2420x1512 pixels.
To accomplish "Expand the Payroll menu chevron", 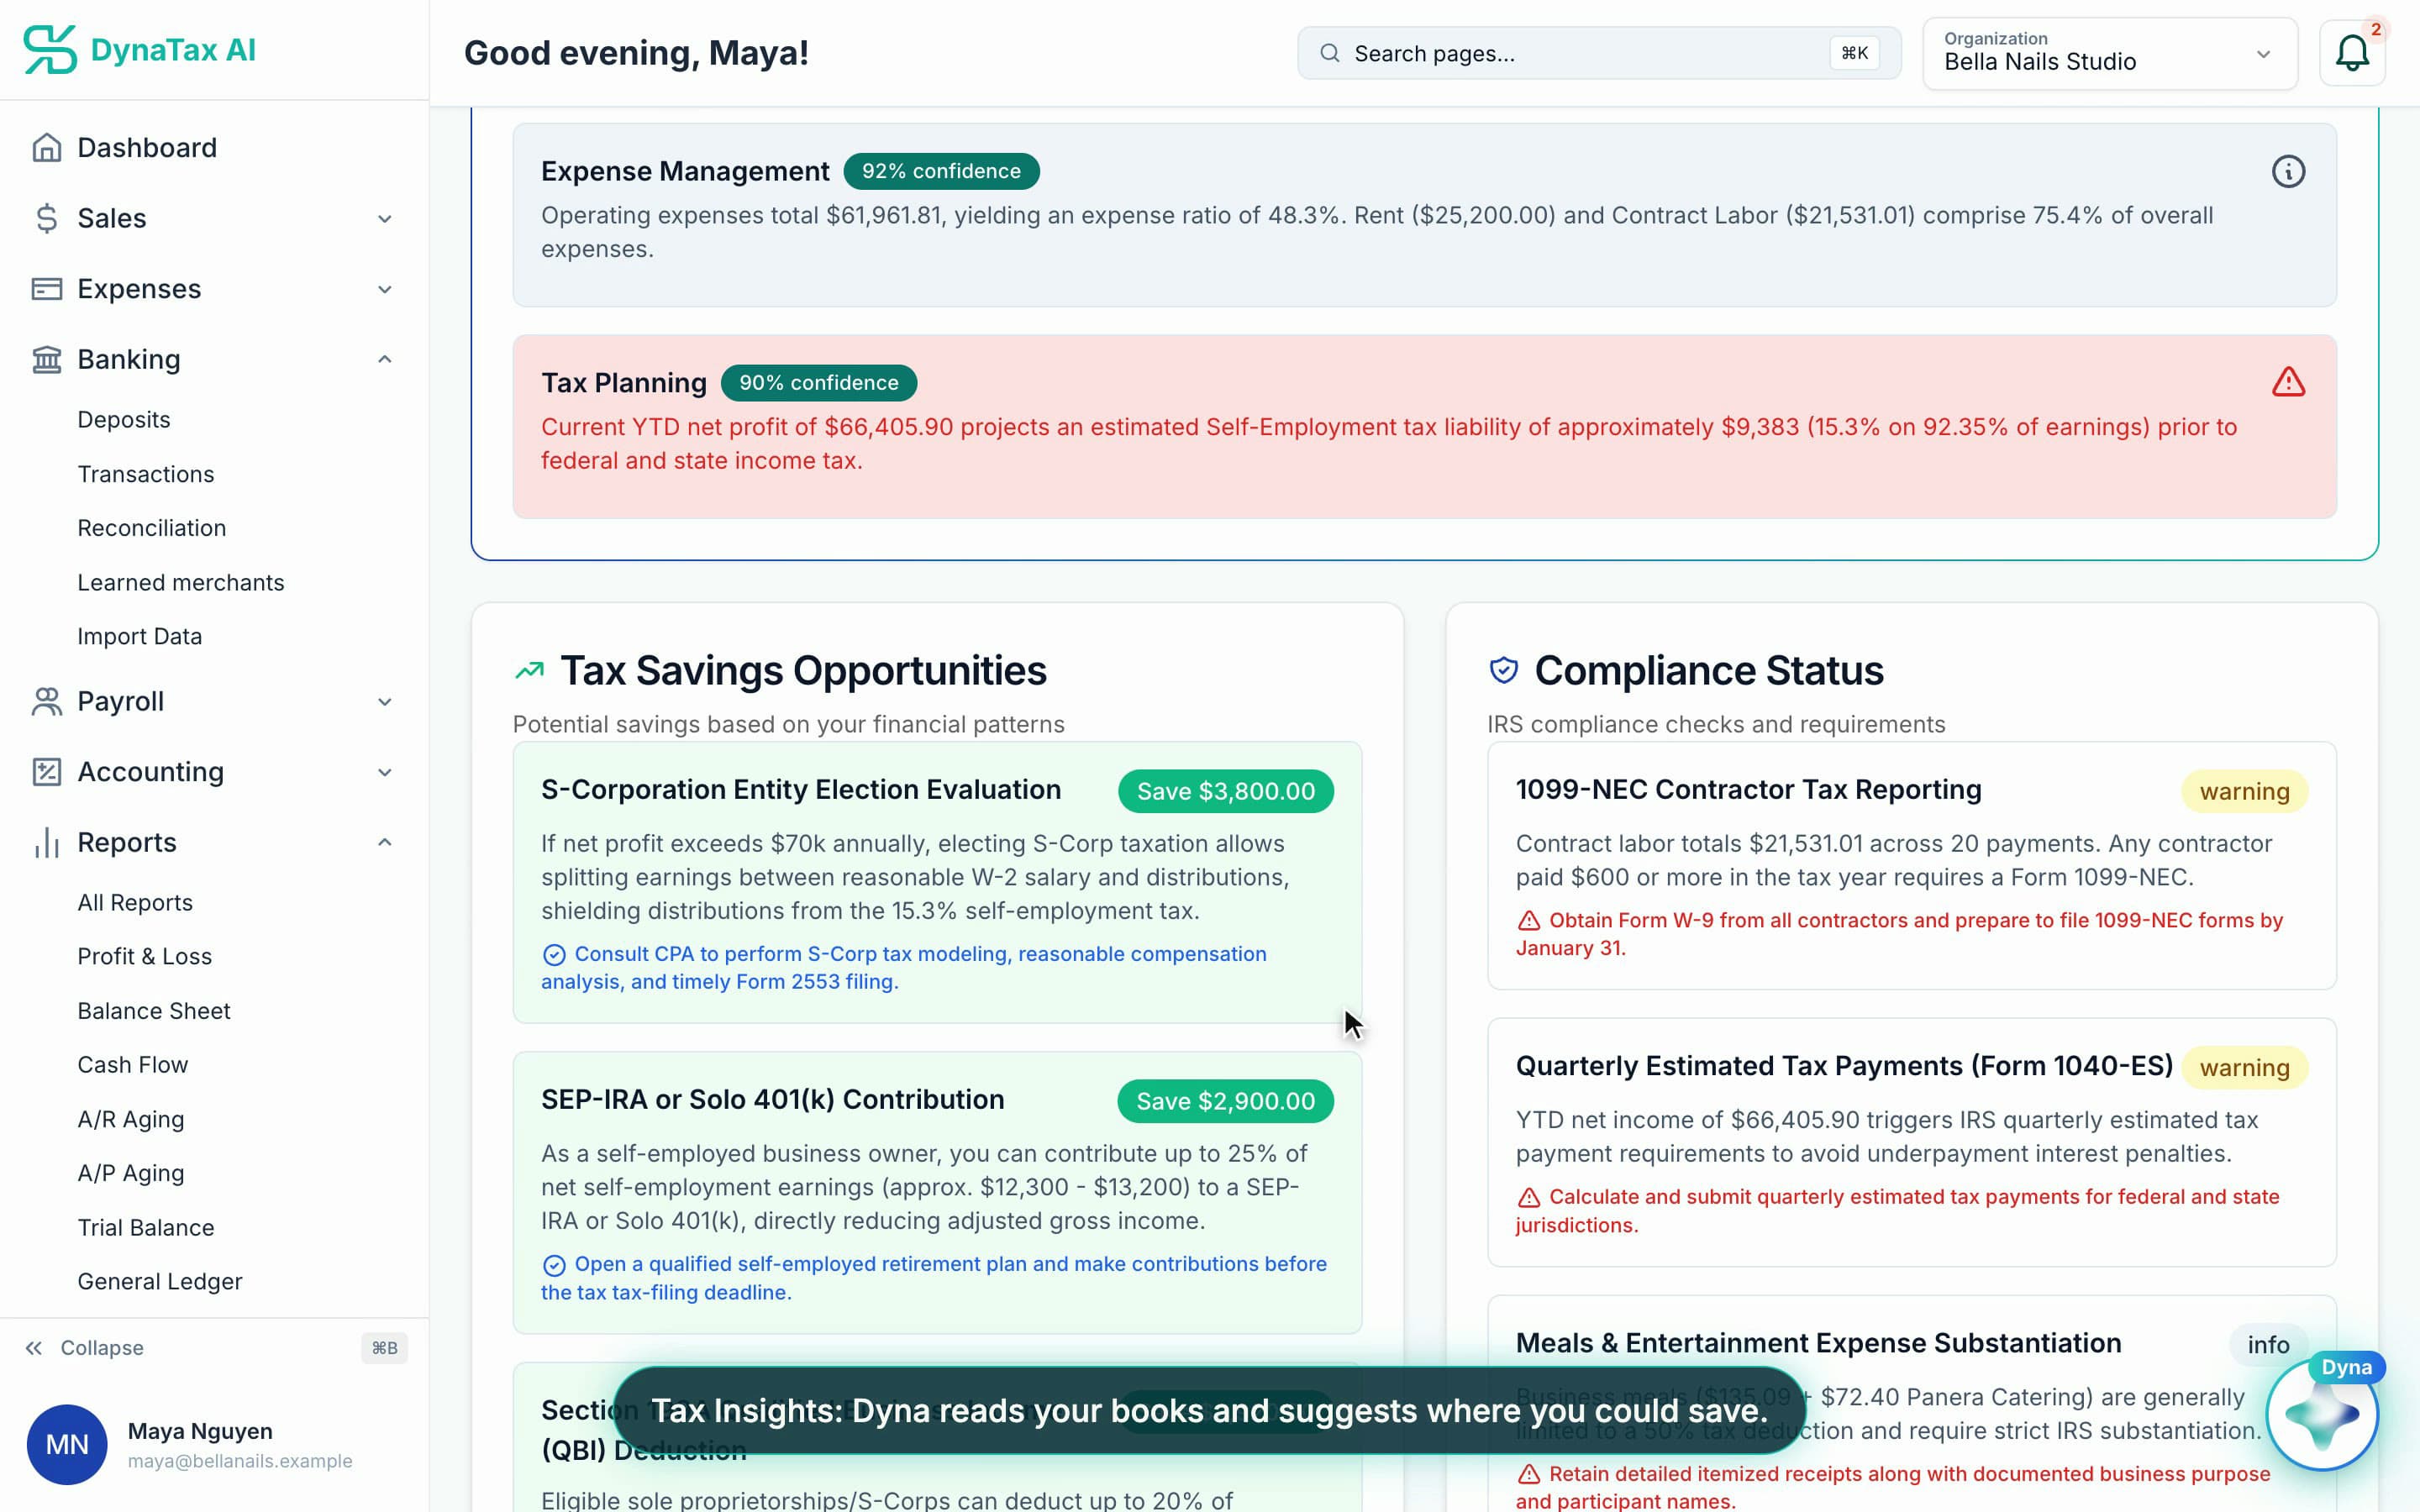I will [385, 701].
